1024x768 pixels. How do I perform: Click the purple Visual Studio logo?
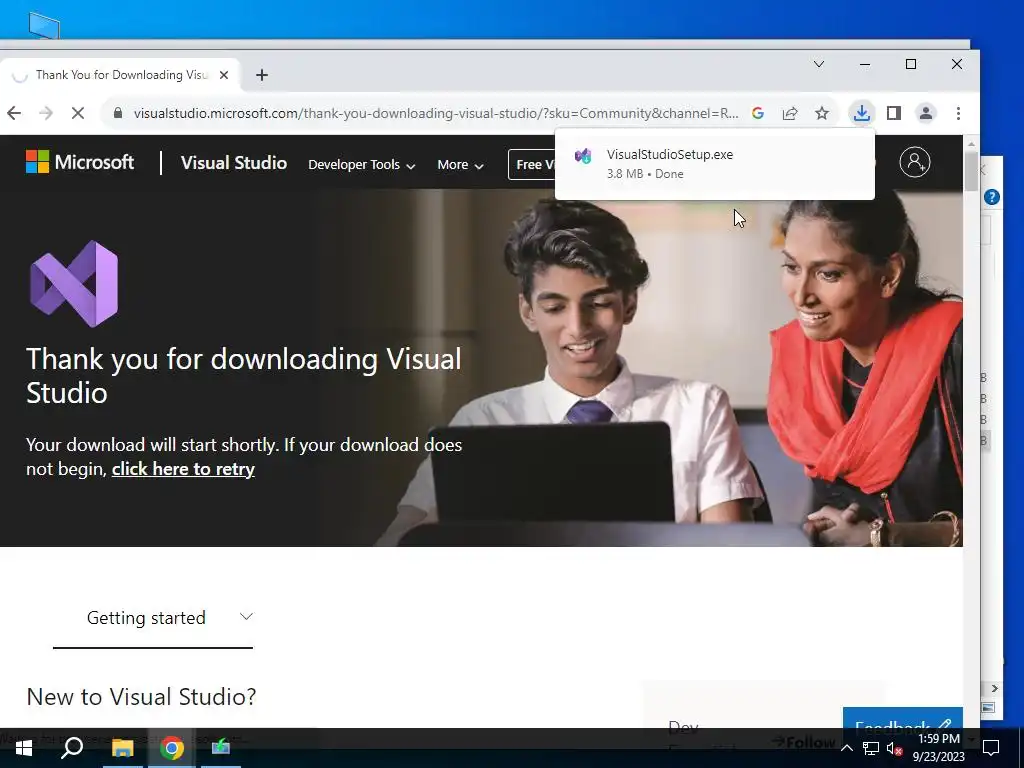(x=74, y=283)
